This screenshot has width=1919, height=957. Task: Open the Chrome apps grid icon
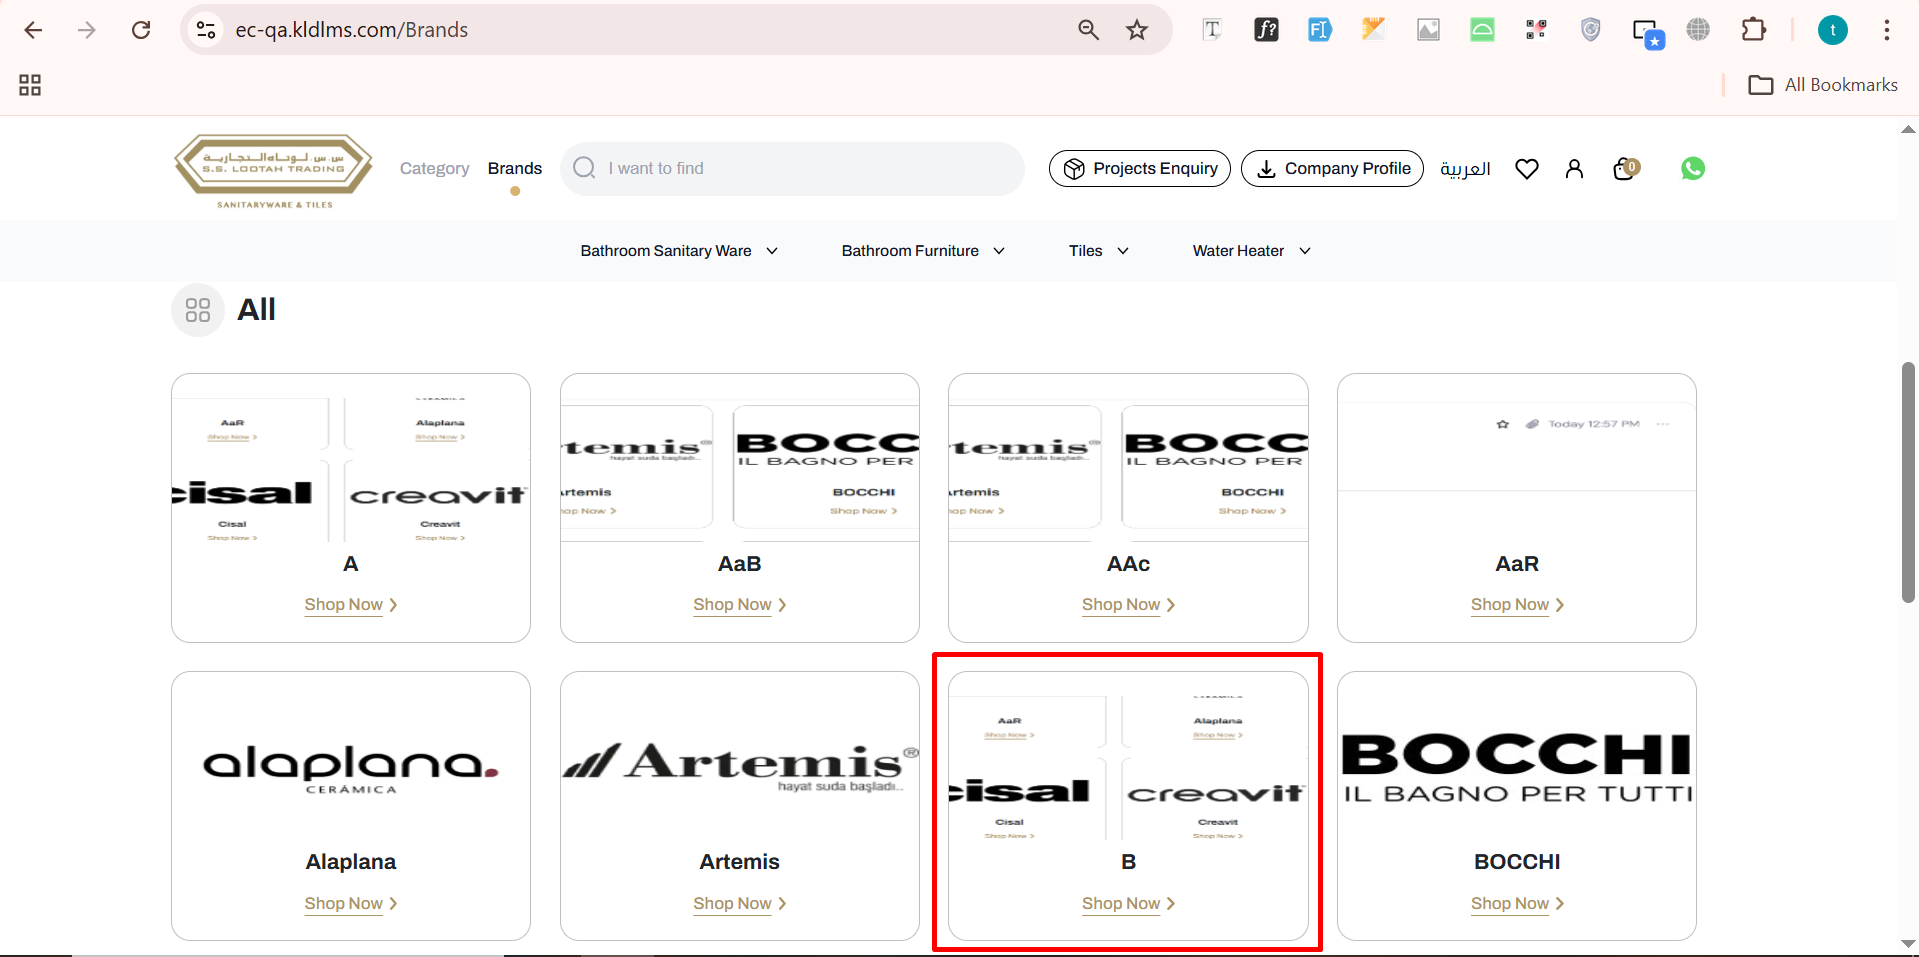[30, 85]
